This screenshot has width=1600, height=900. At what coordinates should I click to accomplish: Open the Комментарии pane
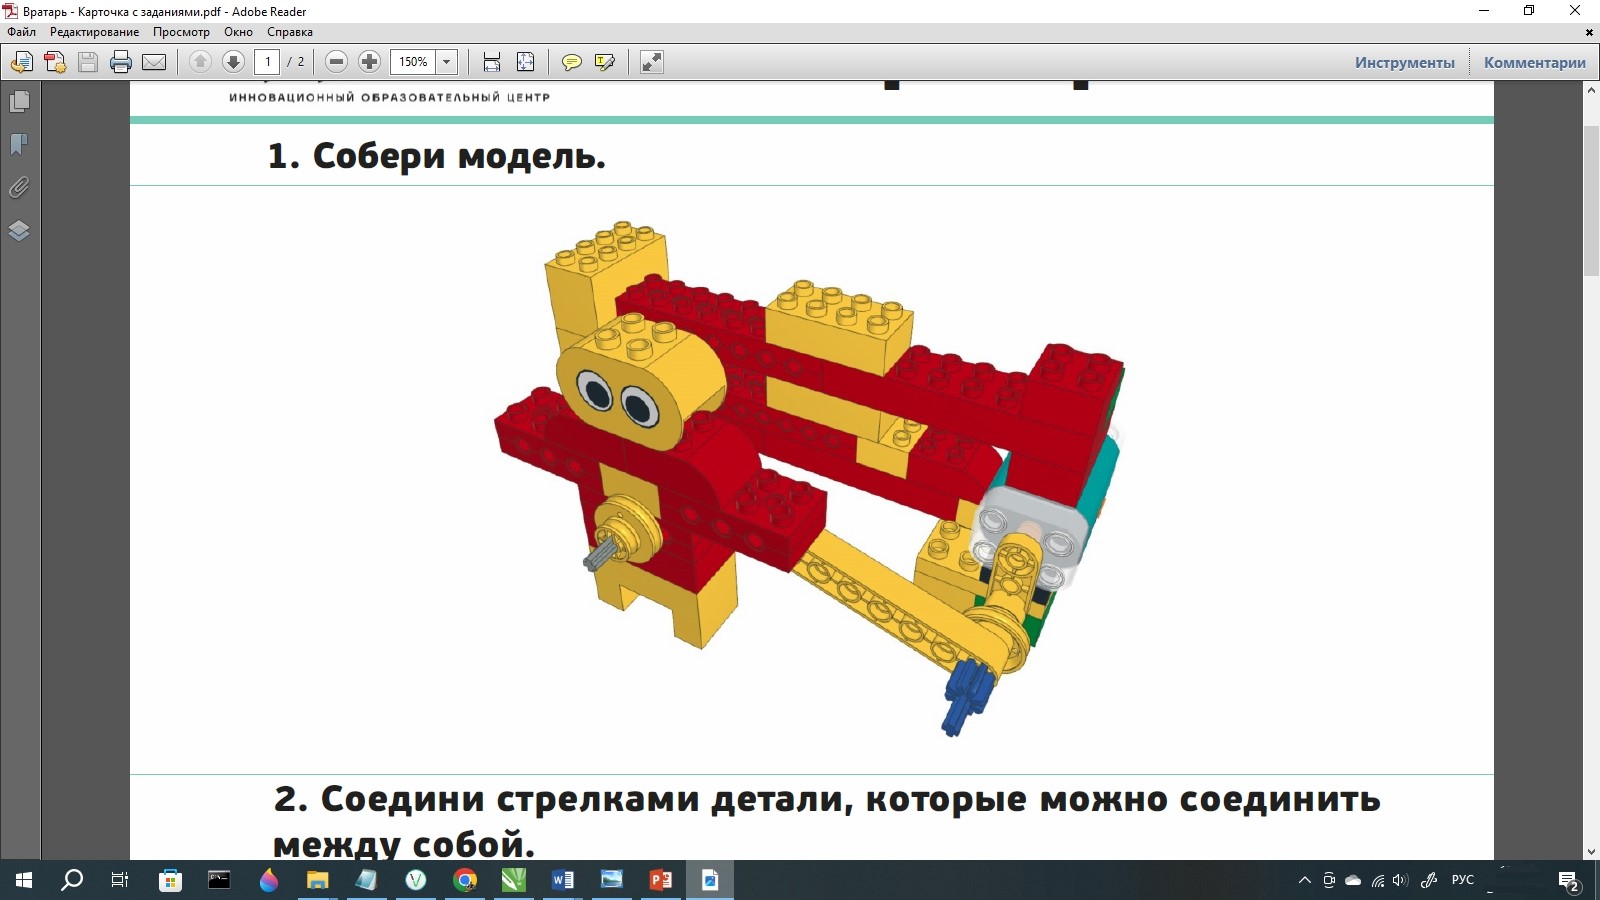1534,62
